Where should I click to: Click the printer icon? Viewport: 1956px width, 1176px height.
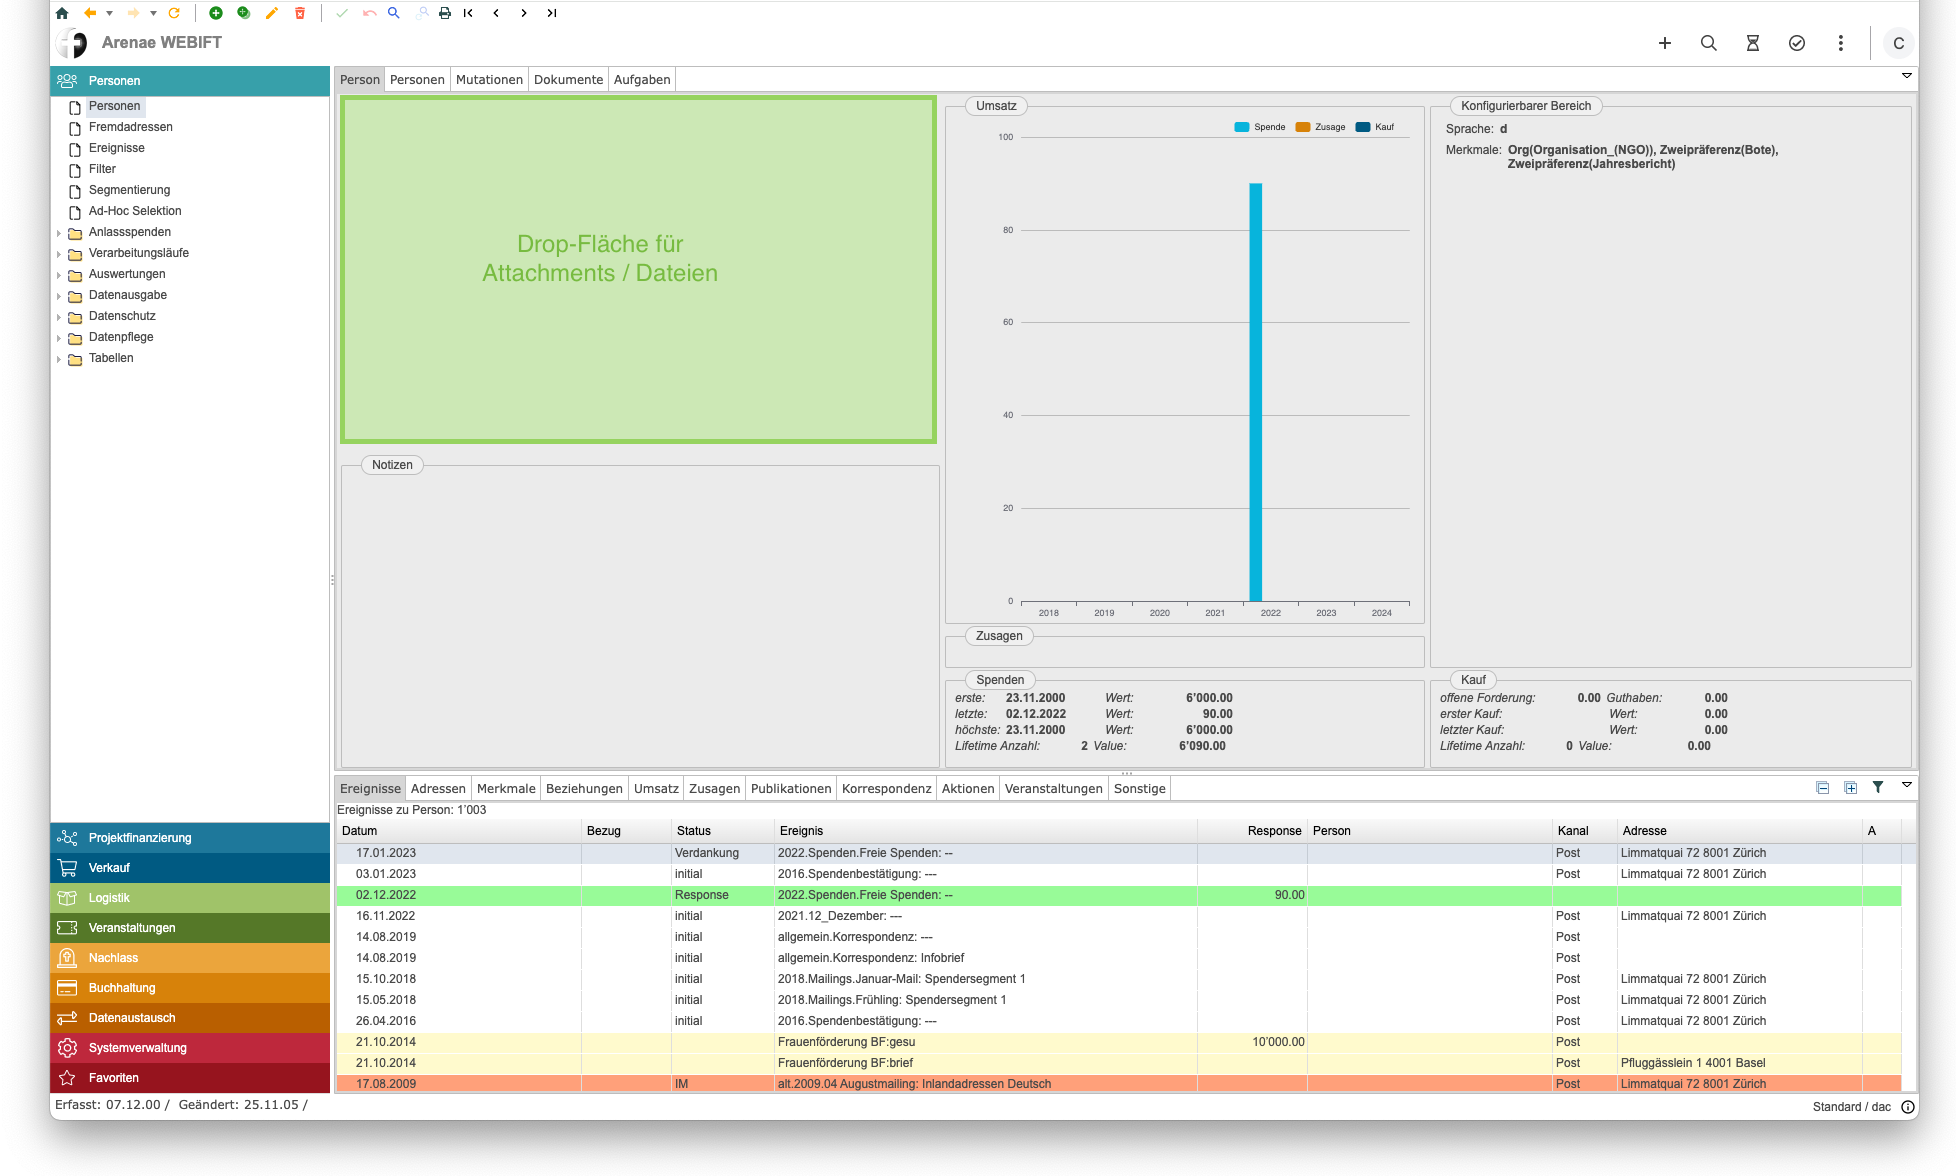coord(445,13)
